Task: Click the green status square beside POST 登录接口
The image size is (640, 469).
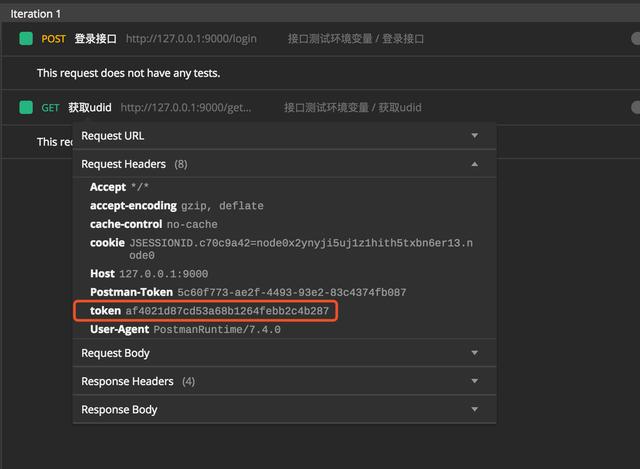Action: pyautogui.click(x=26, y=39)
